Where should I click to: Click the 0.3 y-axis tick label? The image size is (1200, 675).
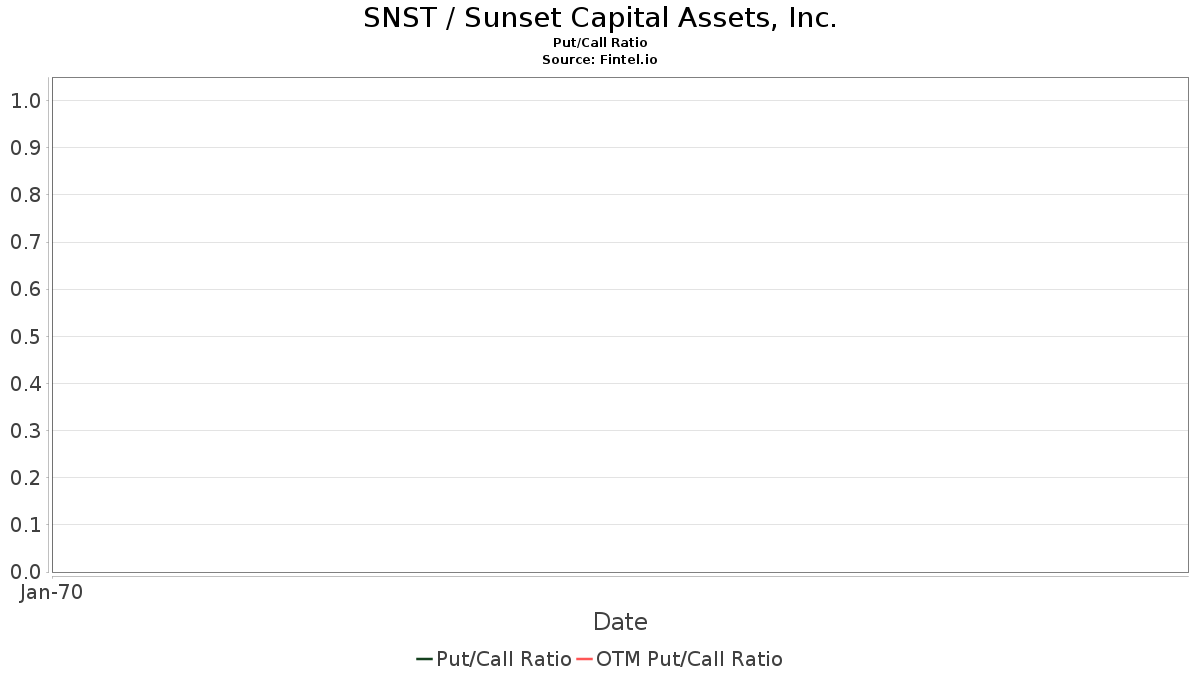click(25, 431)
